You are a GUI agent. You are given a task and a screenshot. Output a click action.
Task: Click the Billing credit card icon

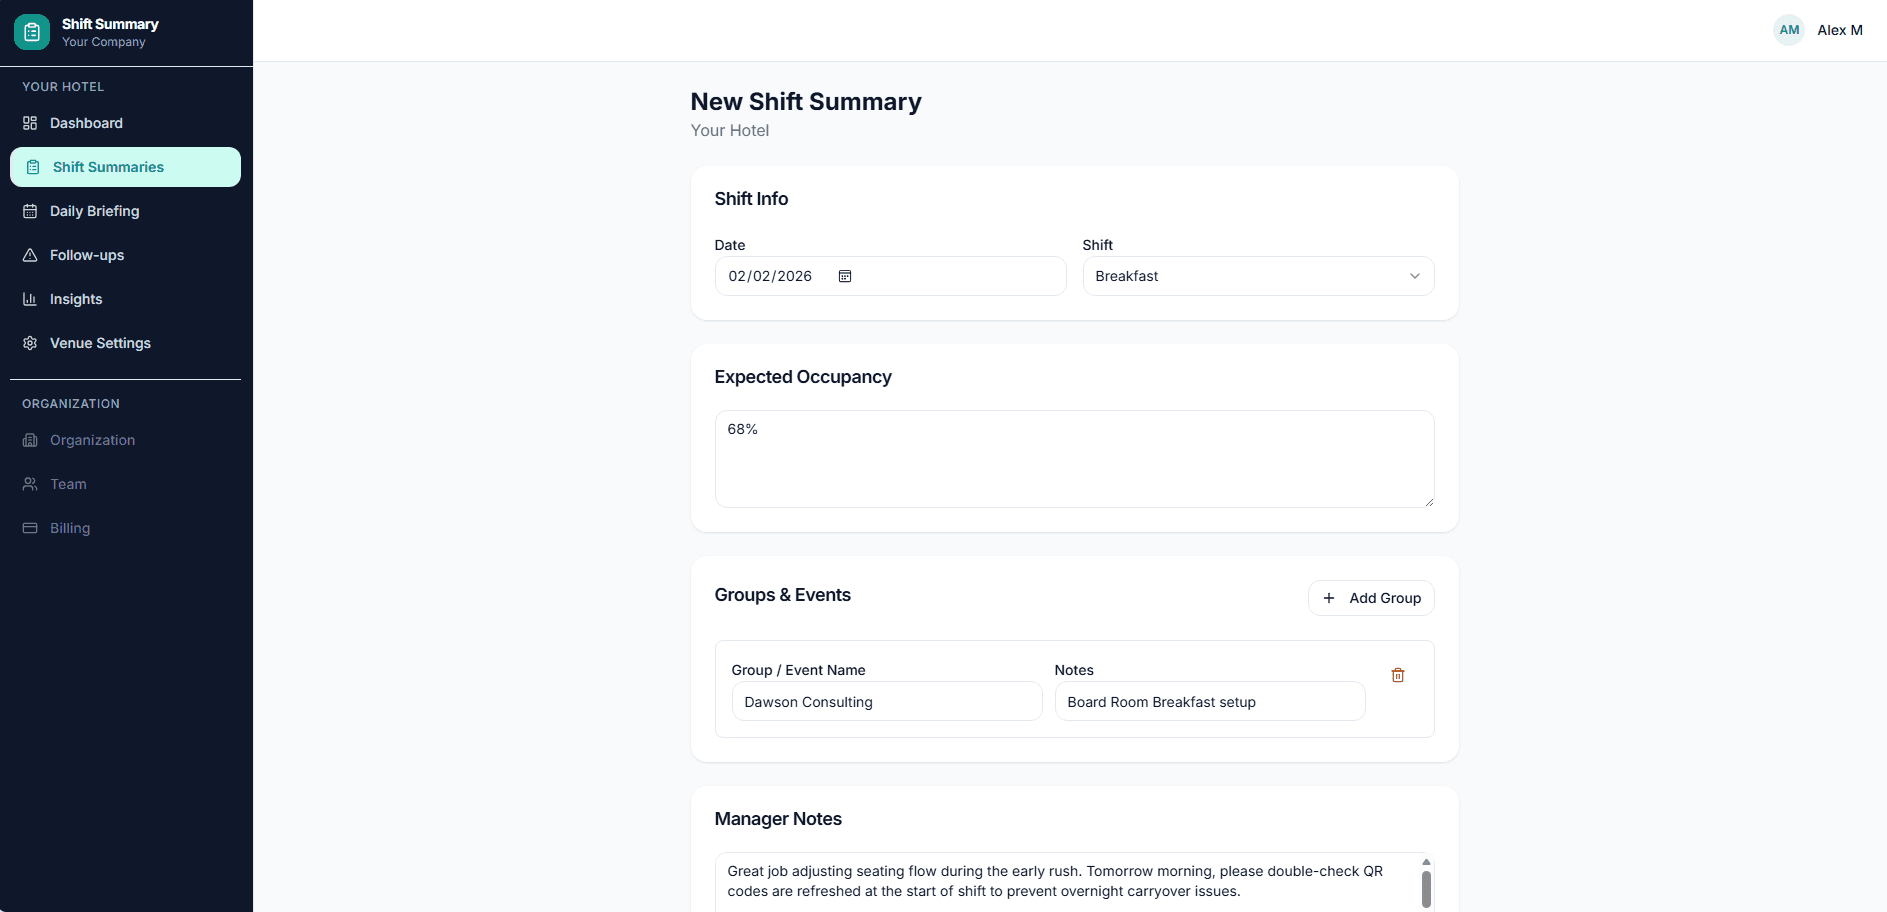click(30, 528)
